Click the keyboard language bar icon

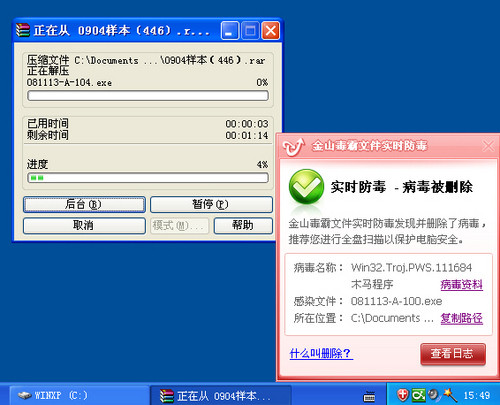point(369,396)
